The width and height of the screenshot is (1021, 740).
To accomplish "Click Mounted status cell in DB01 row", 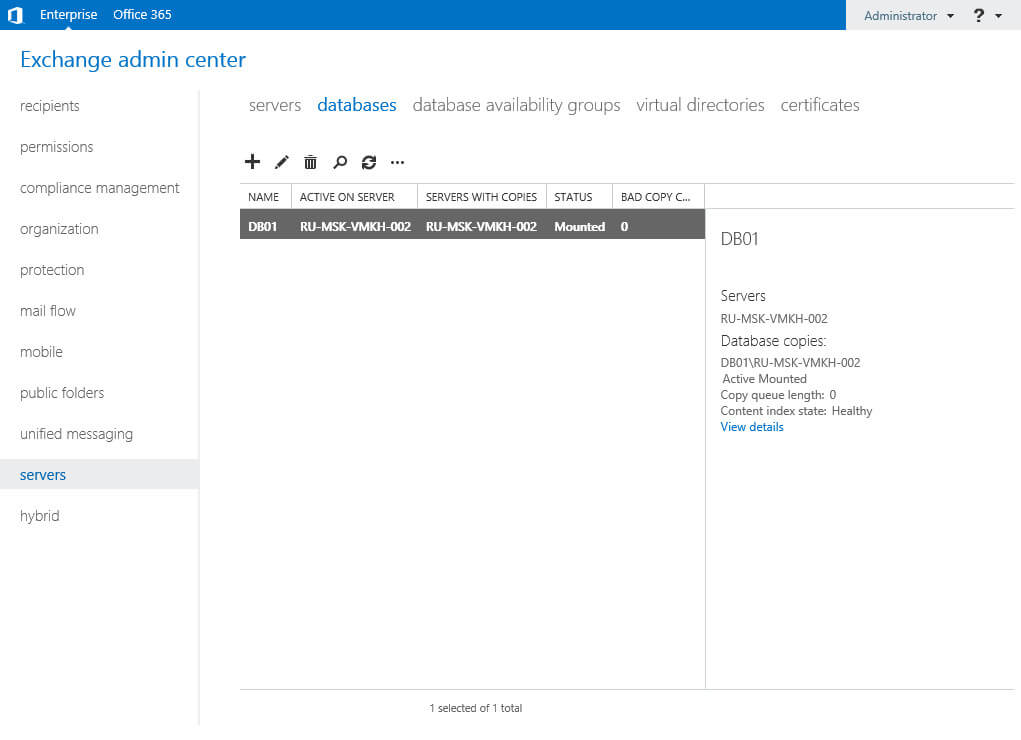I will [x=580, y=227].
